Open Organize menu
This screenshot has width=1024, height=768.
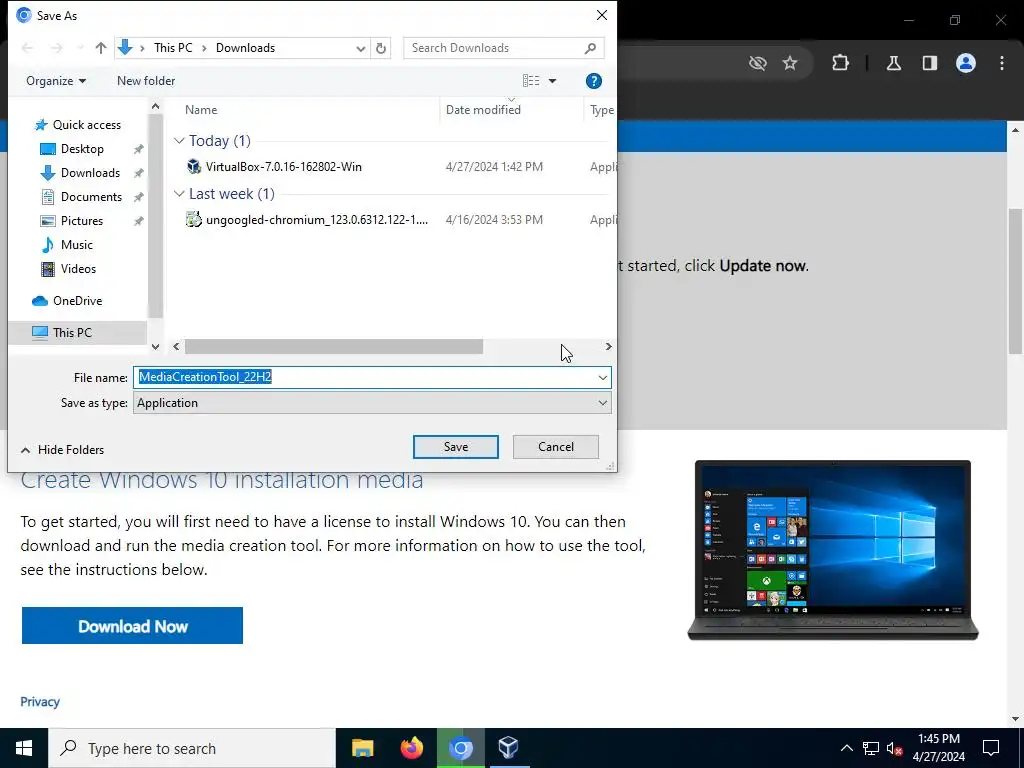coord(56,81)
